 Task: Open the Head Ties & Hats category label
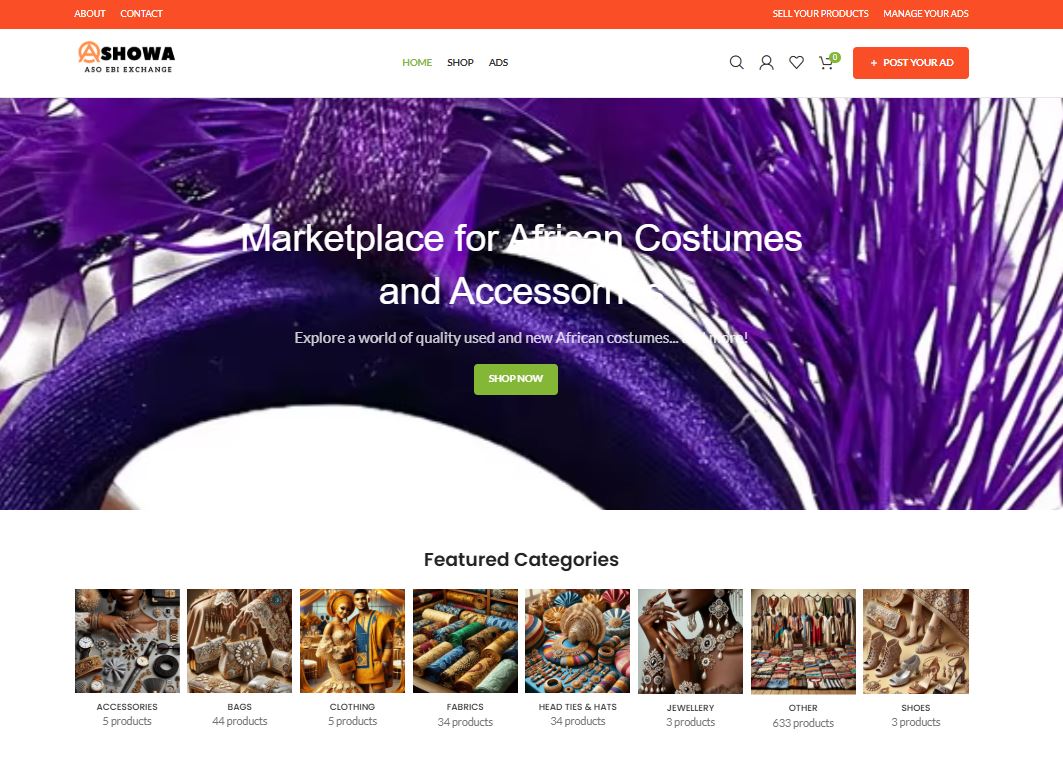point(578,707)
